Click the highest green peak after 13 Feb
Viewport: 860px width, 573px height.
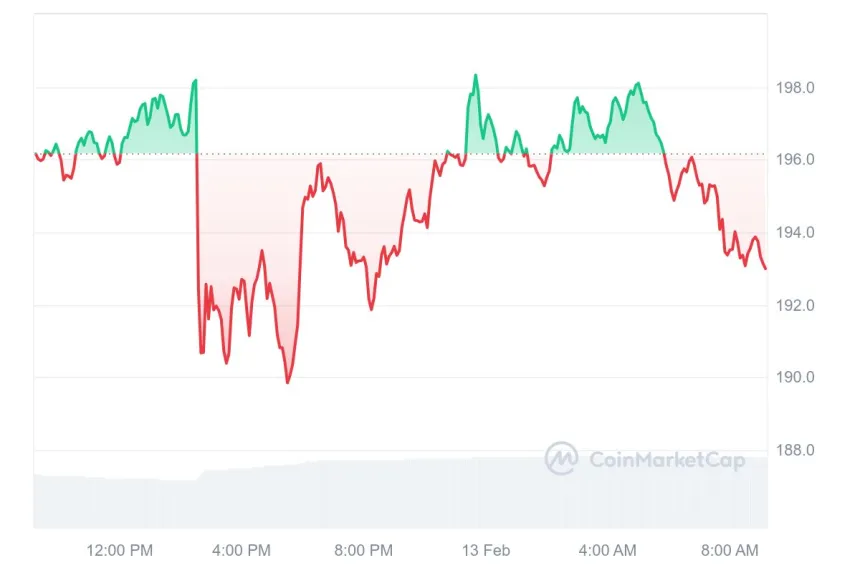click(x=476, y=75)
